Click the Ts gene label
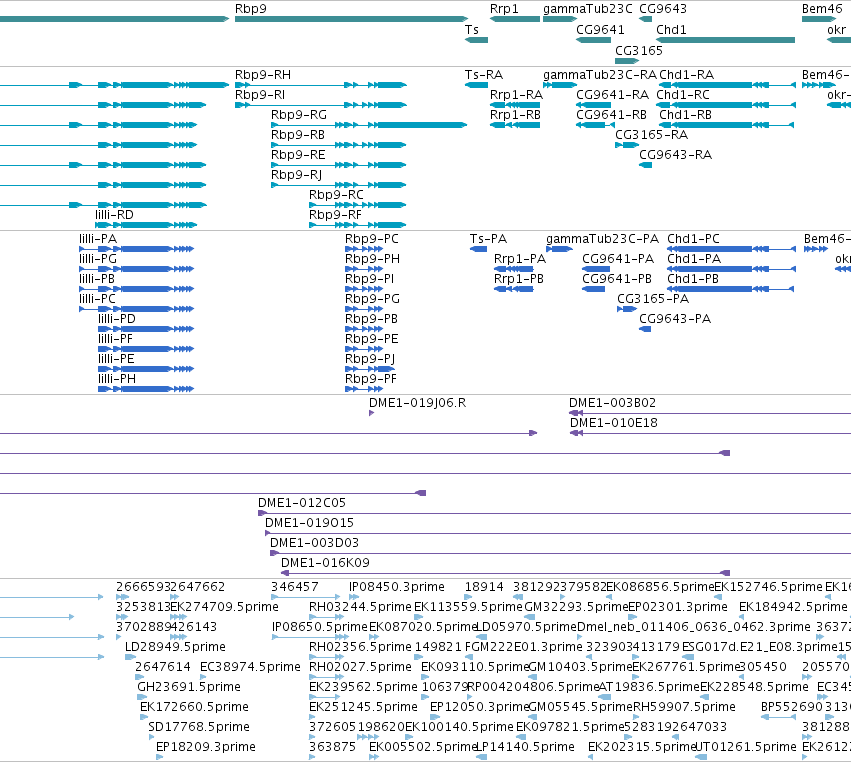The width and height of the screenshot is (851, 762). click(x=472, y=29)
